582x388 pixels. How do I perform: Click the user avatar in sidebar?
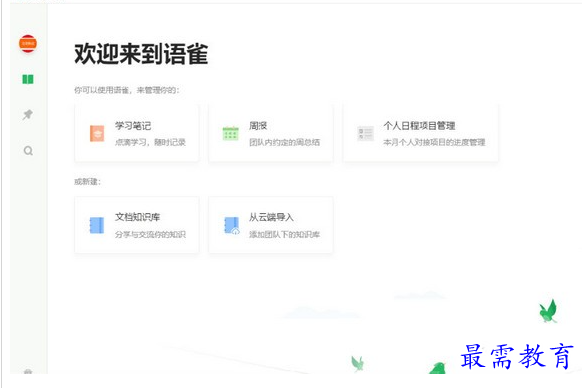[28, 43]
